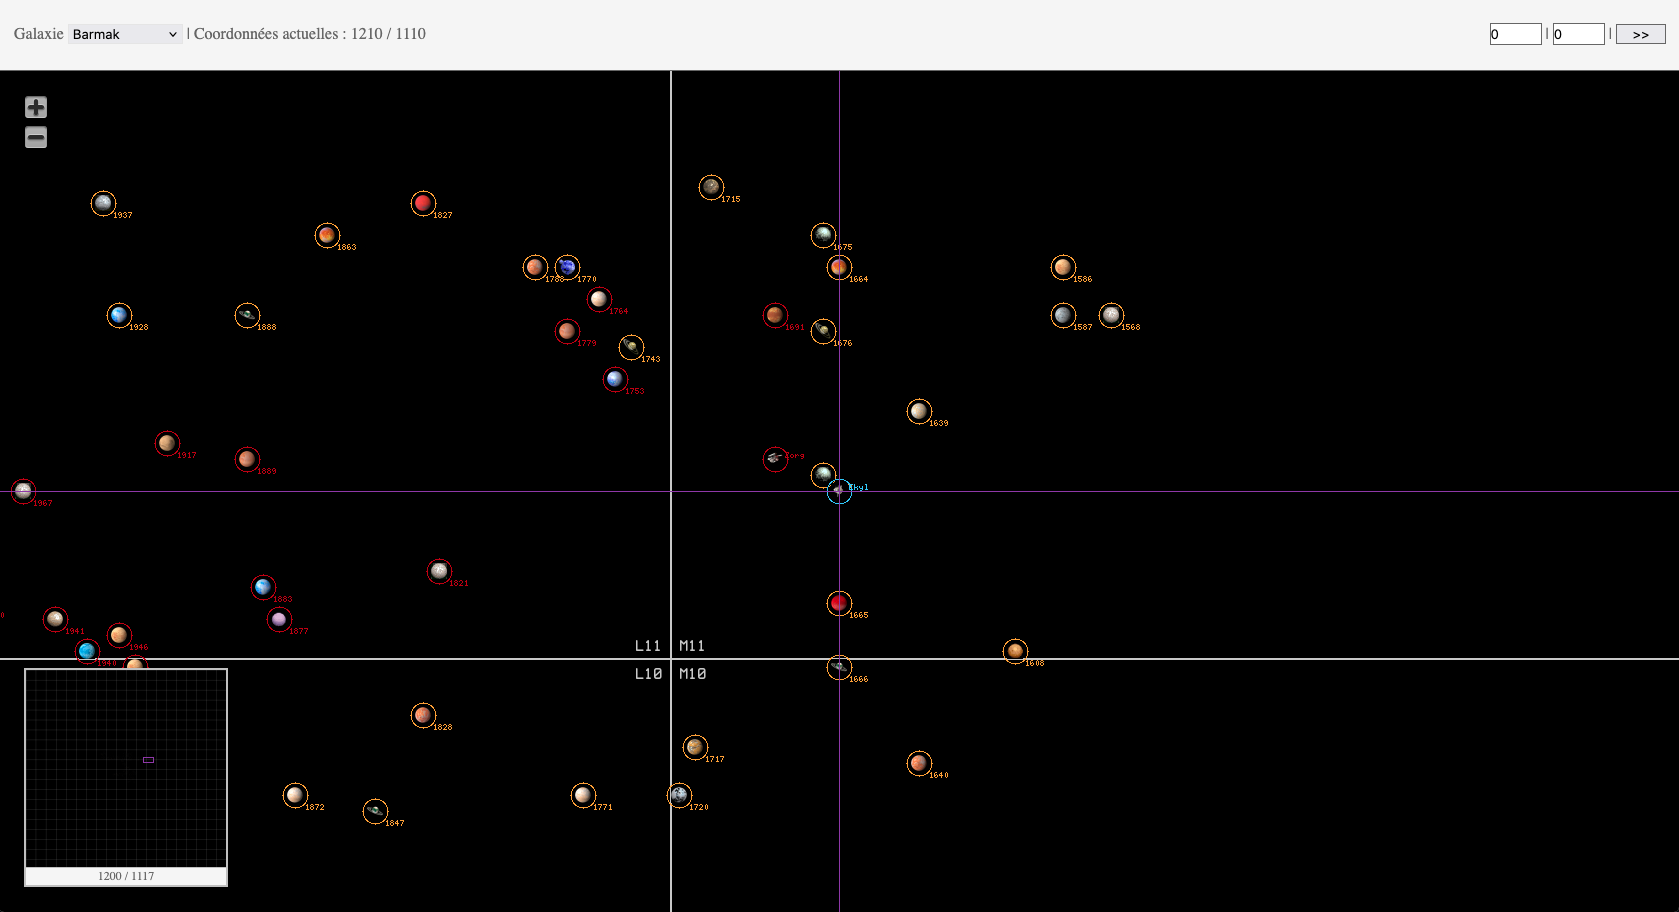Click the M11 sector label
1679x912 pixels.
693,646
